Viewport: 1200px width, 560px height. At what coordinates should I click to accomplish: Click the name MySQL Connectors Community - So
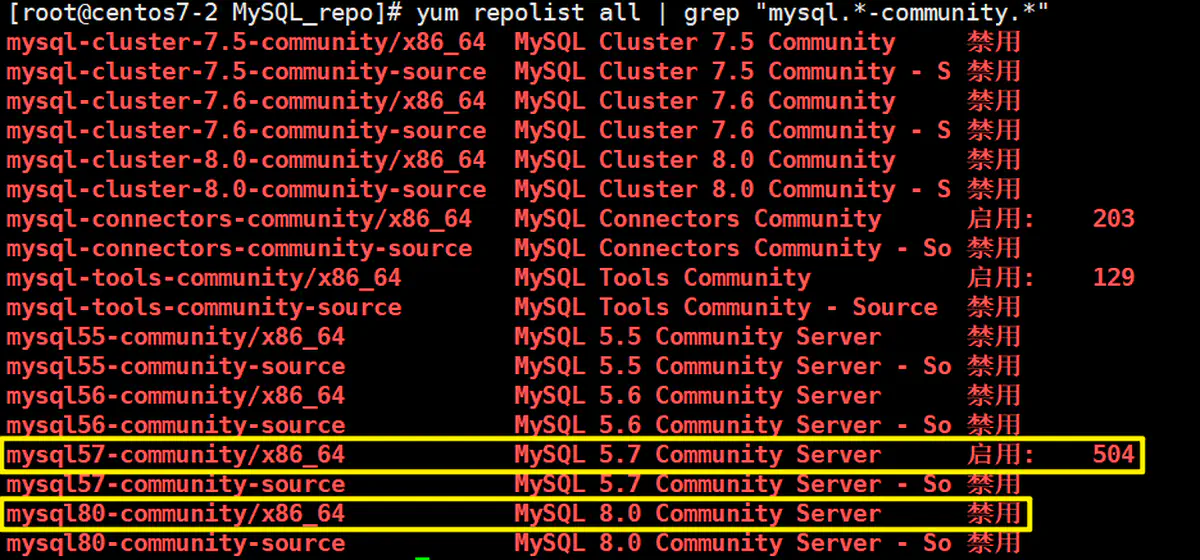pos(733,249)
